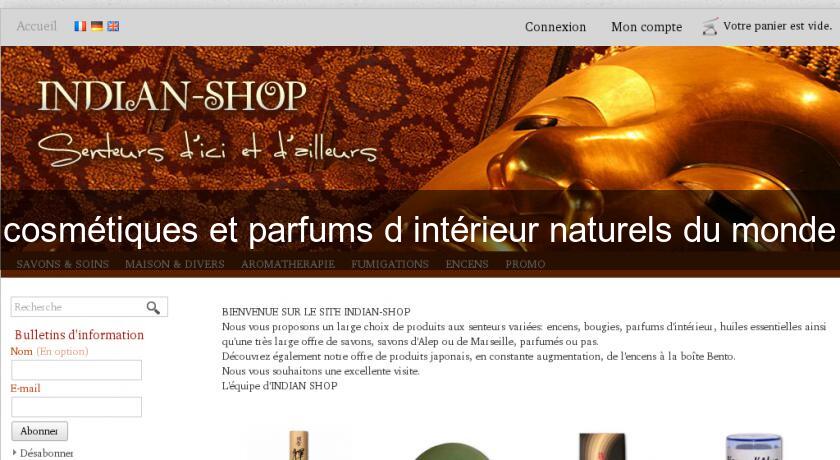
Task: Open the FUMIGATIONS menu item
Action: pyautogui.click(x=390, y=264)
